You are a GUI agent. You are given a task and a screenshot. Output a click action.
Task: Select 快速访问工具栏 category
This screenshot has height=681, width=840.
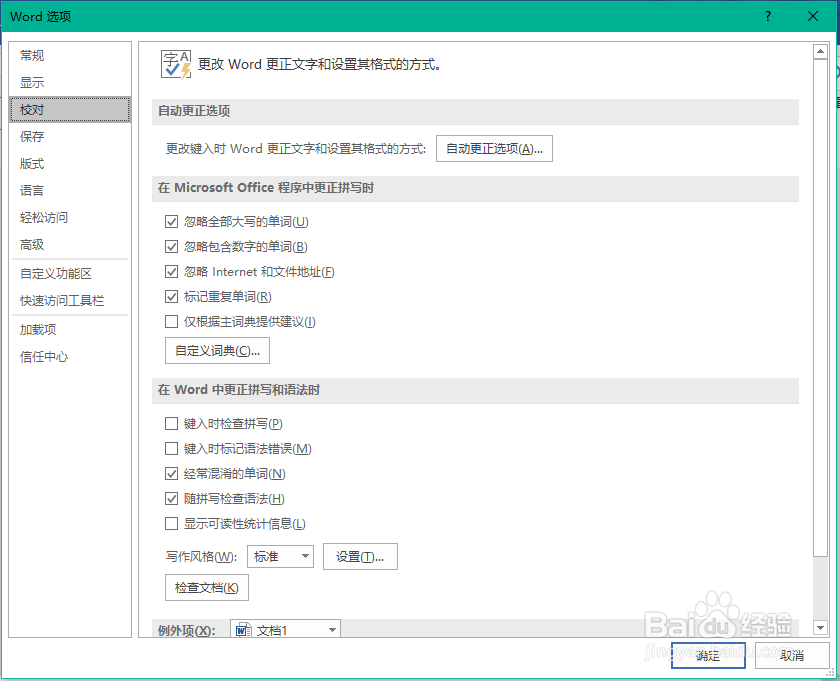(70, 301)
